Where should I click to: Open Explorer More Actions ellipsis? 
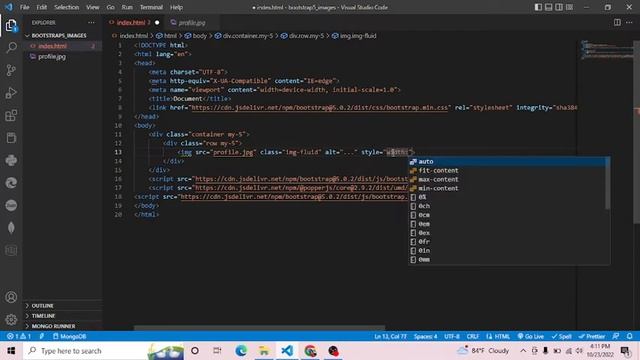[91, 22]
